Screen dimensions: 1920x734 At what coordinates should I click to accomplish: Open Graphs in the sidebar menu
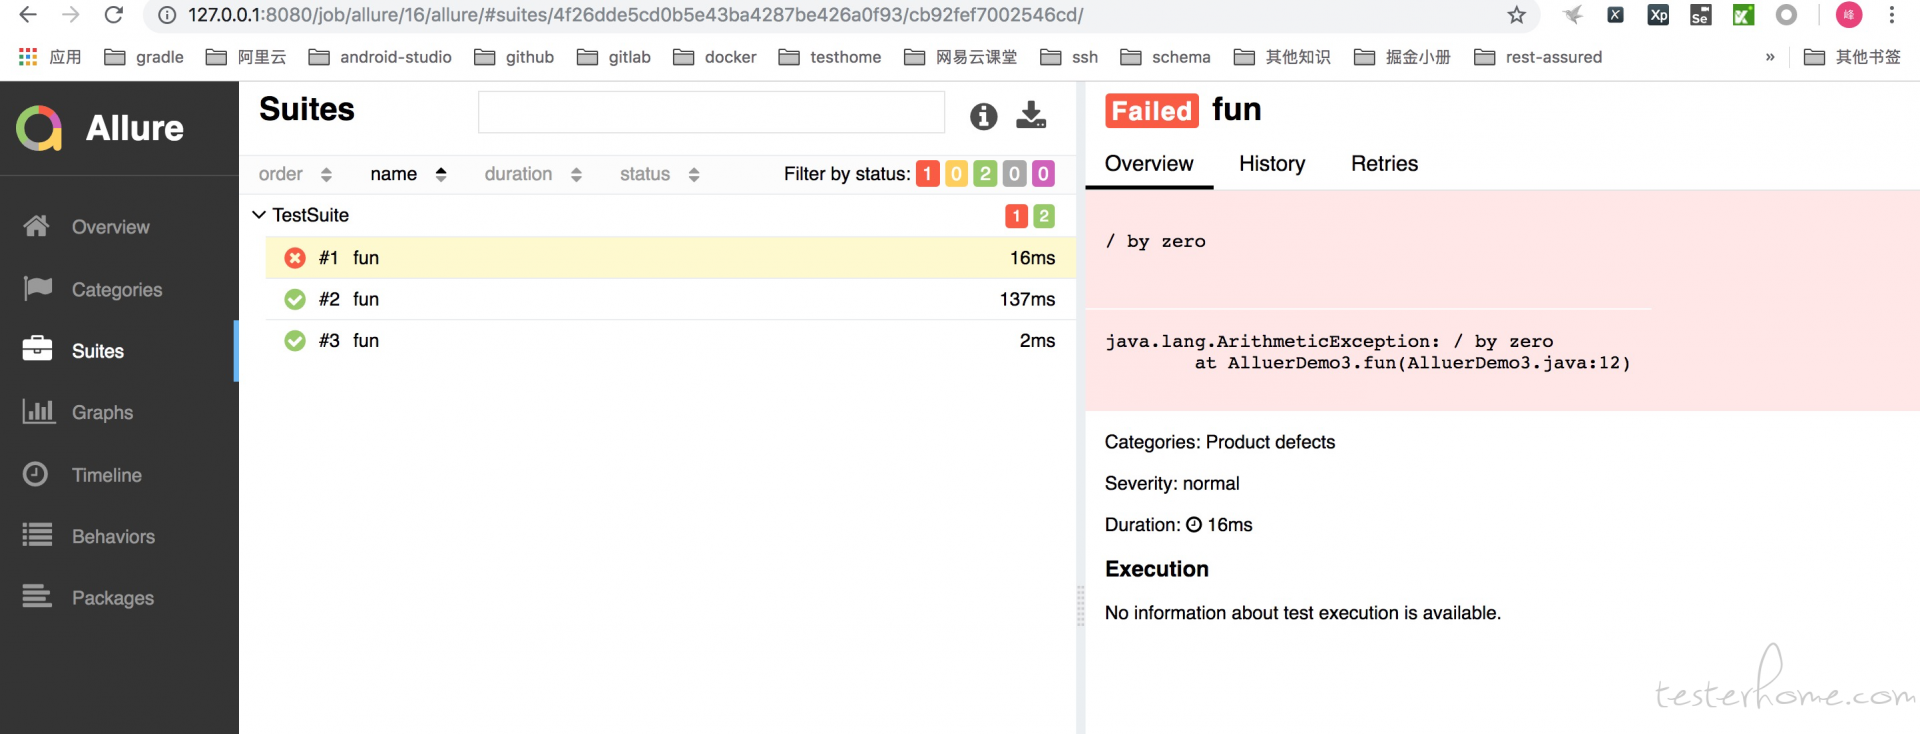click(119, 412)
